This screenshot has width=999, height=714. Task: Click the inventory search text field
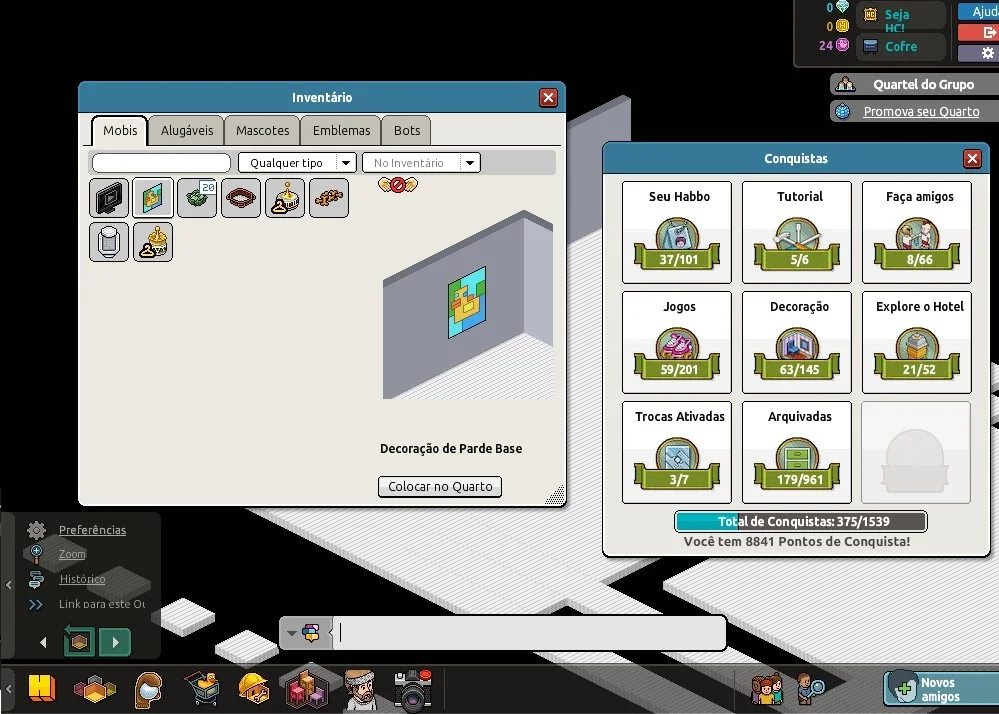click(161, 163)
